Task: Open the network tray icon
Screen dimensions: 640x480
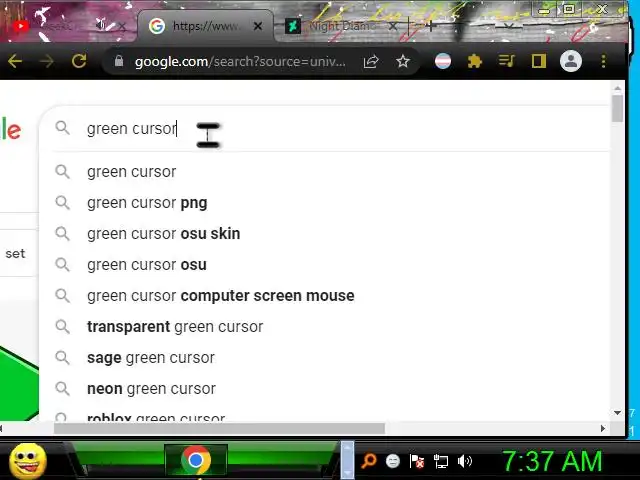Action: point(440,462)
